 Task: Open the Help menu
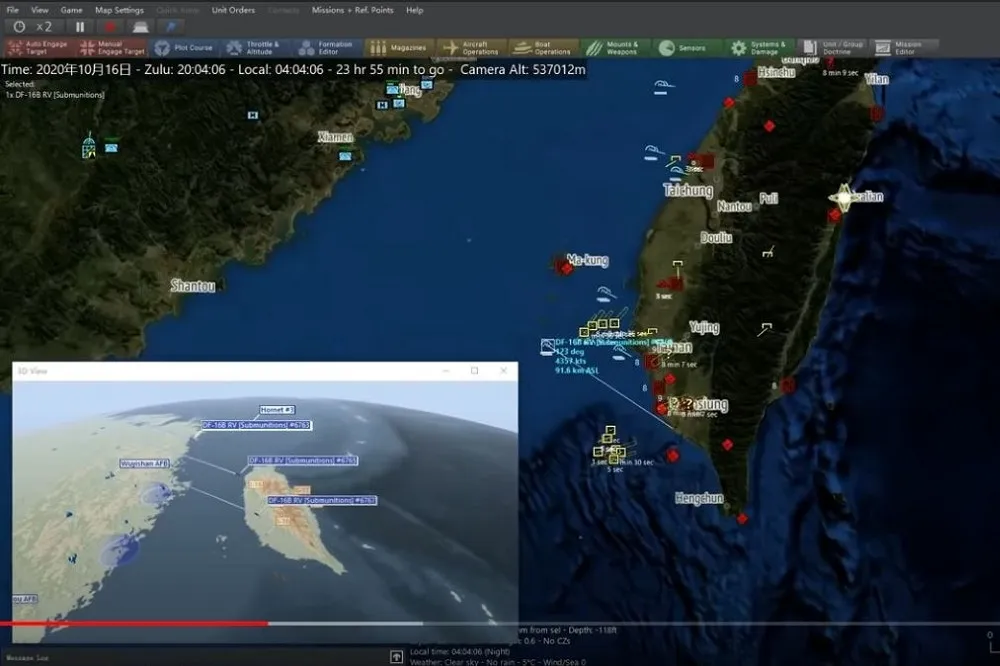[x=415, y=10]
